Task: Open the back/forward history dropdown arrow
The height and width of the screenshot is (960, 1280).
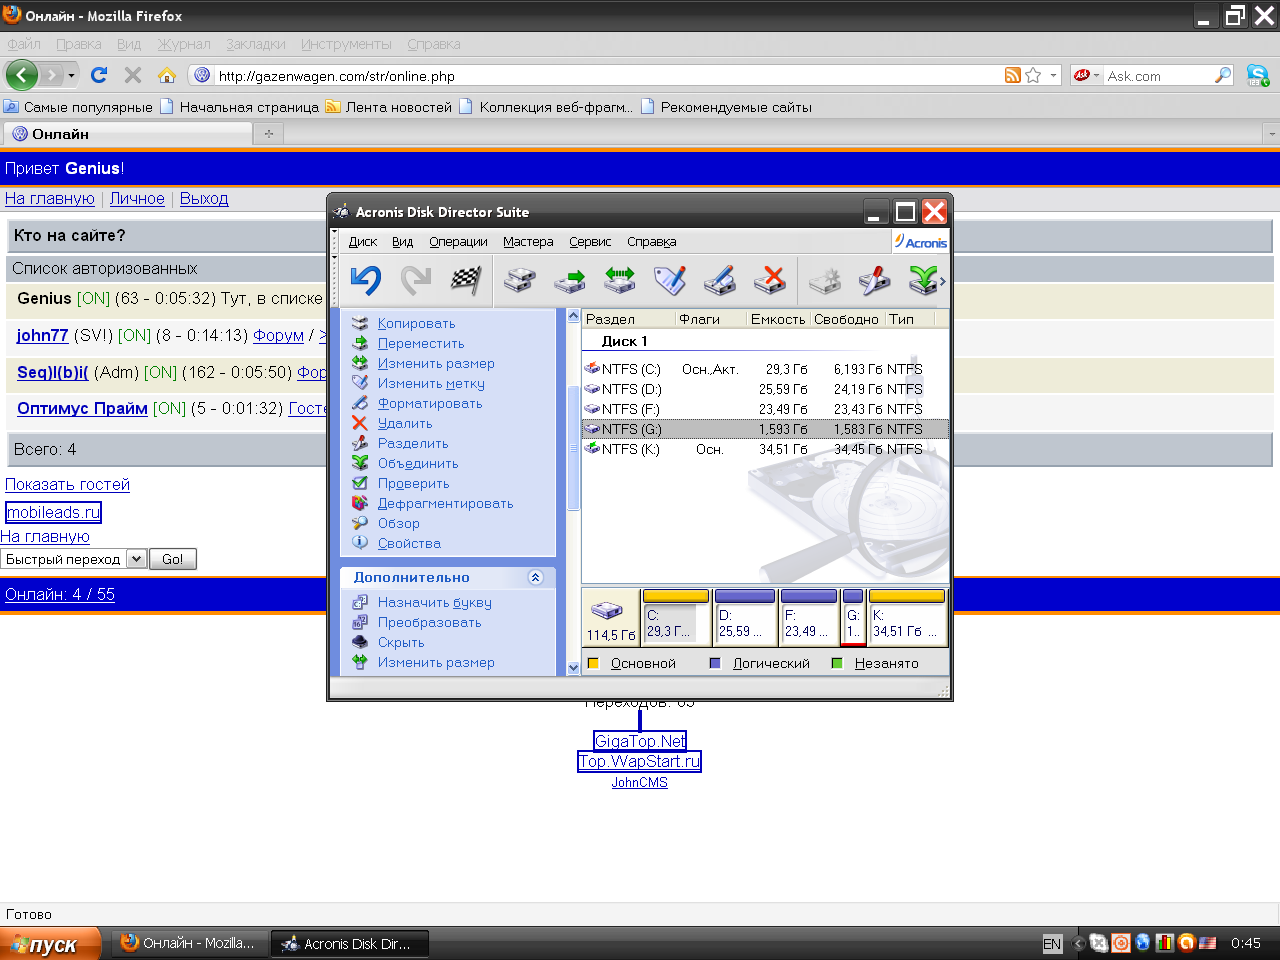Action: (71, 75)
